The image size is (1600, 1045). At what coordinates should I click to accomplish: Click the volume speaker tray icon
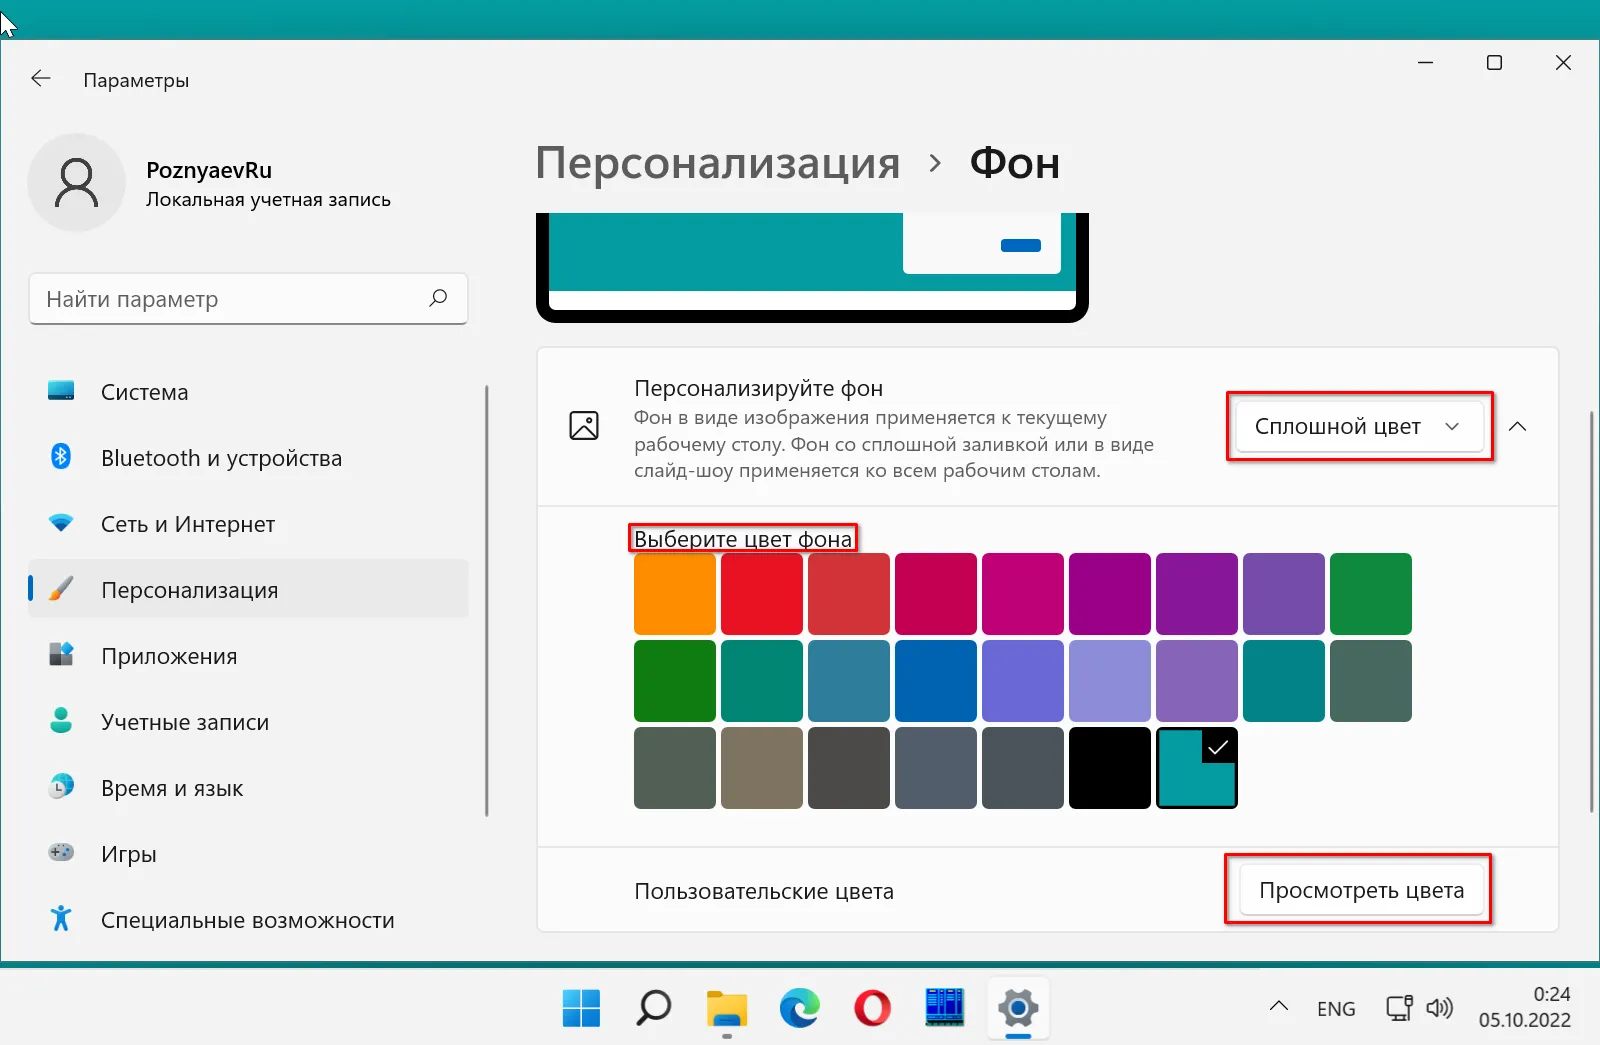(x=1439, y=1008)
